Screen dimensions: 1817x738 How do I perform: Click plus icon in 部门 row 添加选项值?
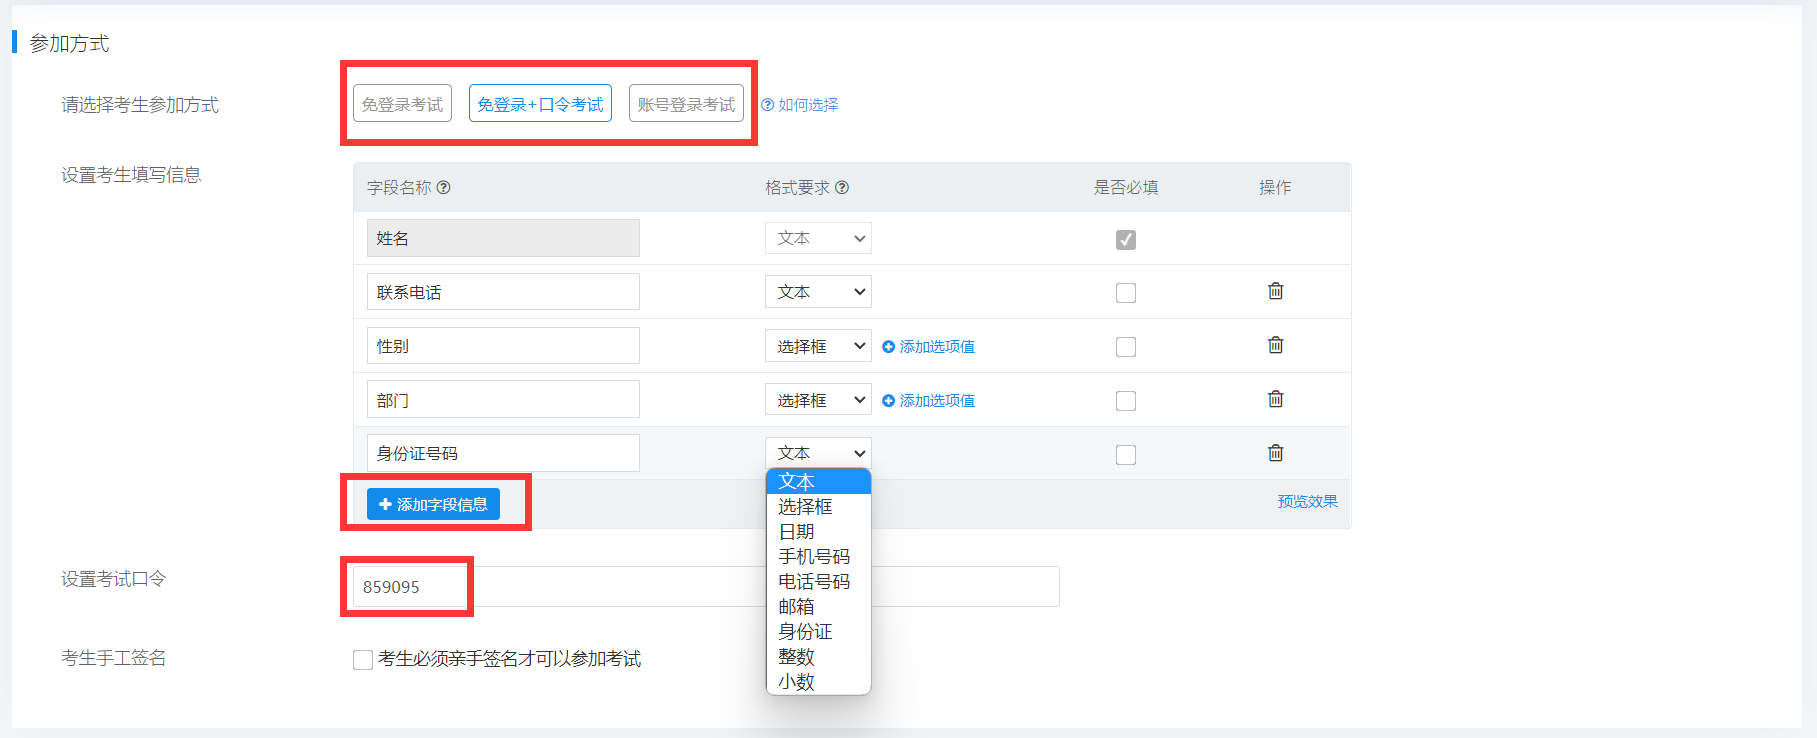[888, 400]
